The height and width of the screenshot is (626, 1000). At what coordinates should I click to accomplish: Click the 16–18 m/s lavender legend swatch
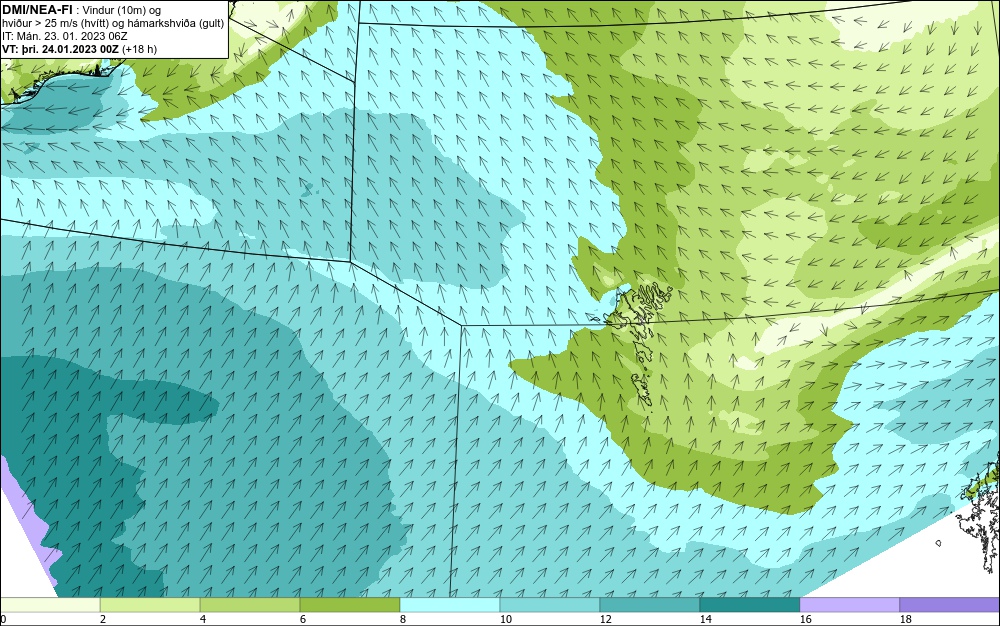[849, 604]
